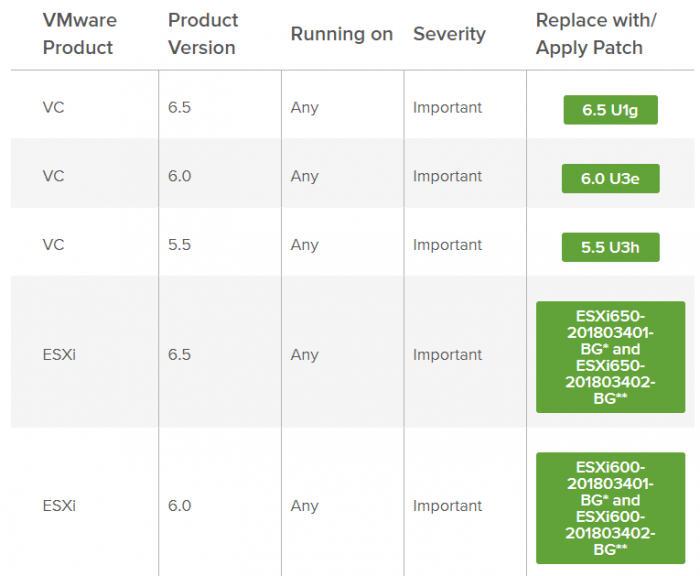Open the 6.0 U3e patch link
Image resolution: width=700 pixels, height=576 pixels.
(610, 179)
